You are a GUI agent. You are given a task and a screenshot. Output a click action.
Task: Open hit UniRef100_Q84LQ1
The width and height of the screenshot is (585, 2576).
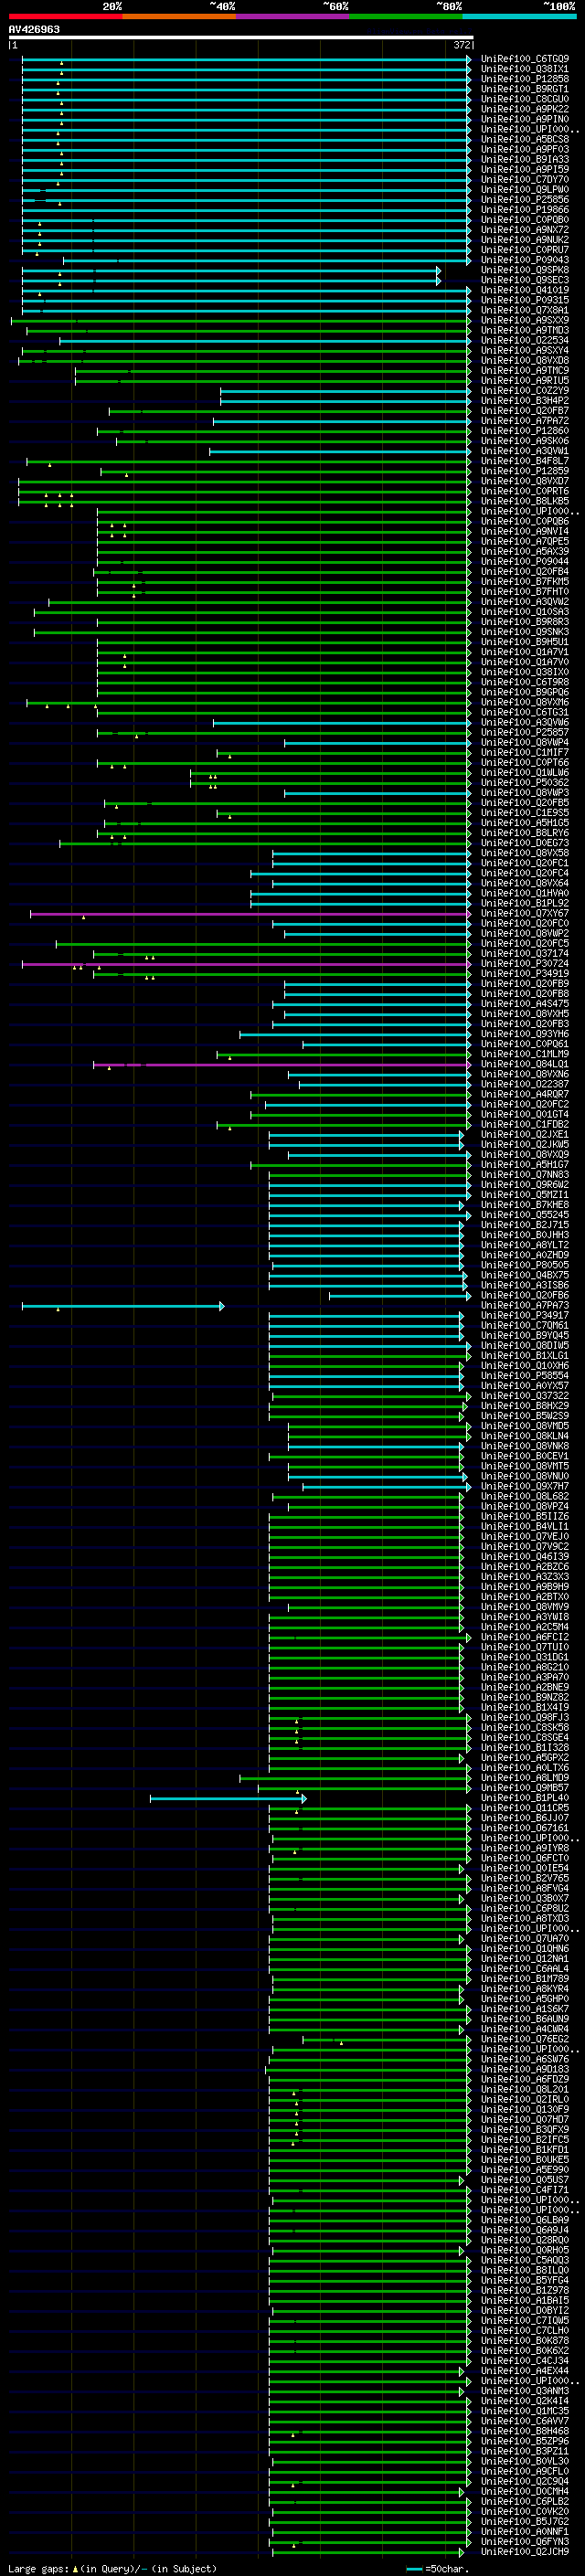(524, 1064)
